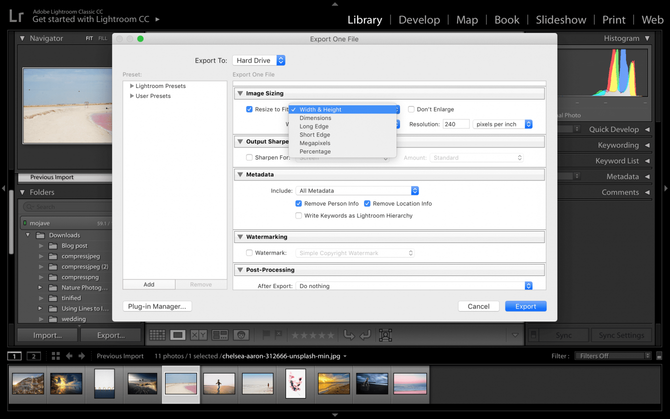Collapse left panels with left edge arrow

(x=3, y=188)
